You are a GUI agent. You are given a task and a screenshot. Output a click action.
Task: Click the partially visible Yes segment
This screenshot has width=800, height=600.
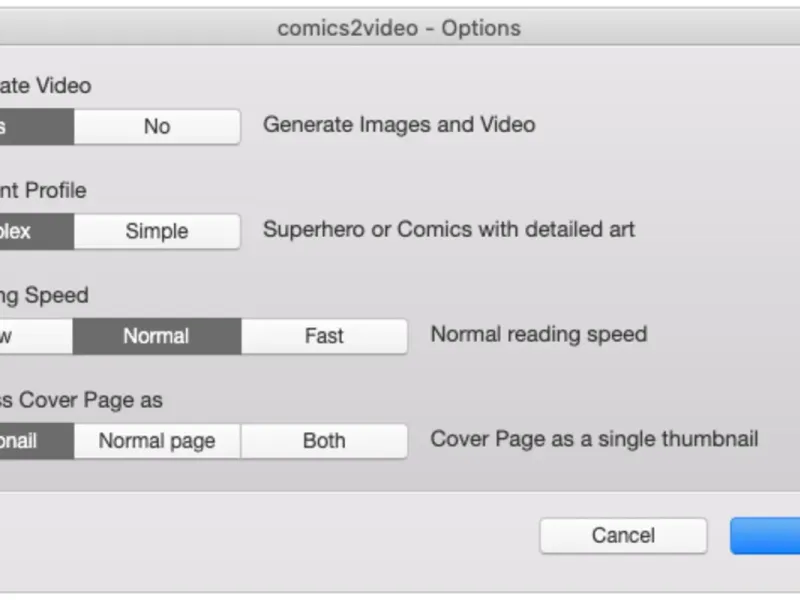coord(35,127)
